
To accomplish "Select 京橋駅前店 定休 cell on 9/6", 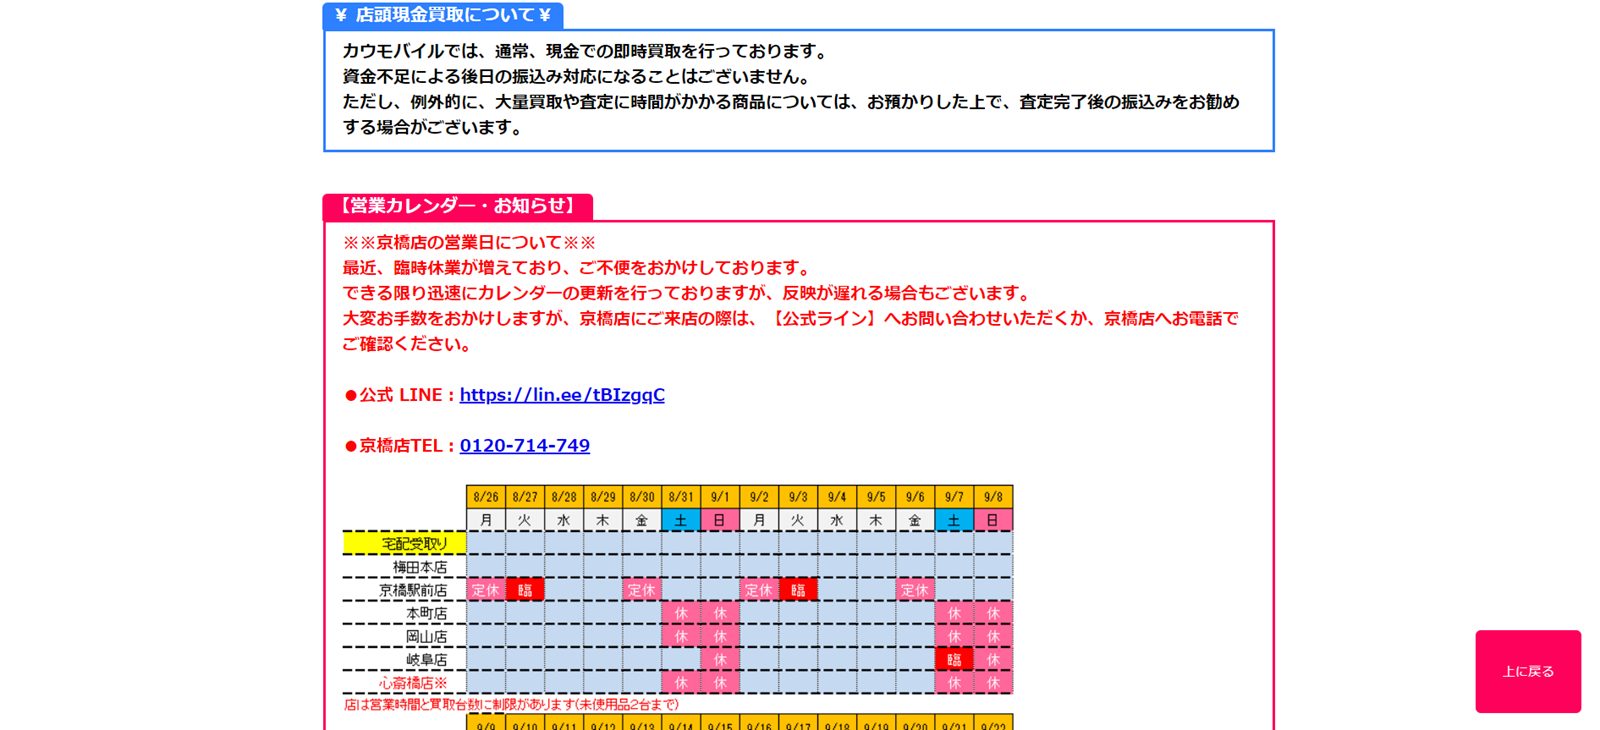I will click(915, 590).
